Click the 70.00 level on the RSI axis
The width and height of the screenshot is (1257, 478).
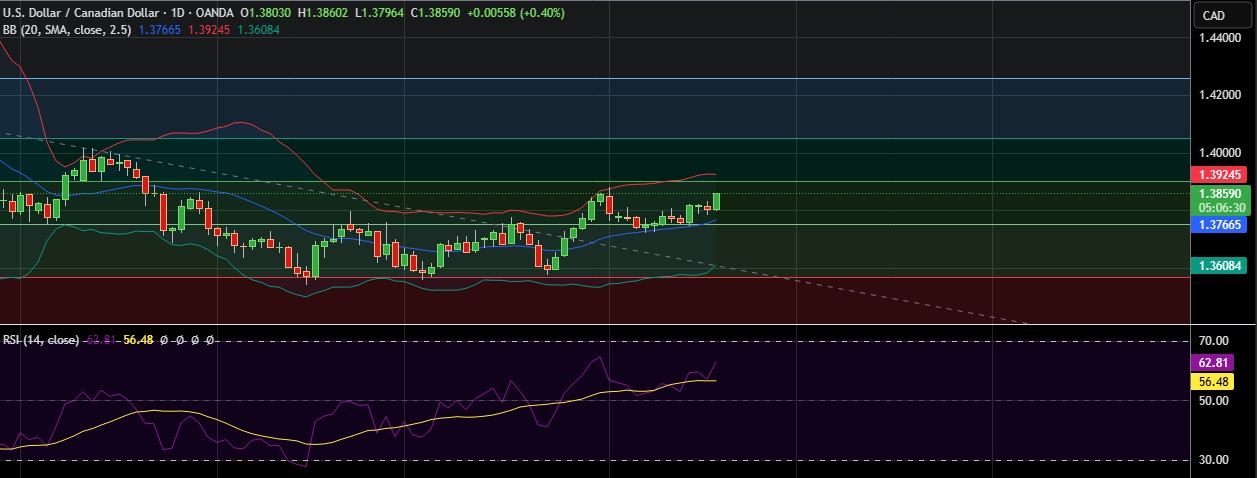(1214, 341)
